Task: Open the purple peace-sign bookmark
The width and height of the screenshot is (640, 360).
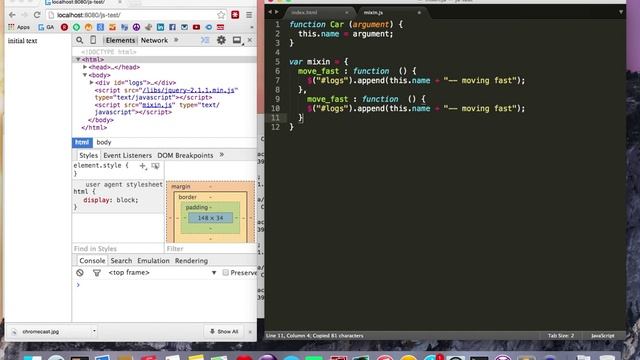Action: click(136, 27)
